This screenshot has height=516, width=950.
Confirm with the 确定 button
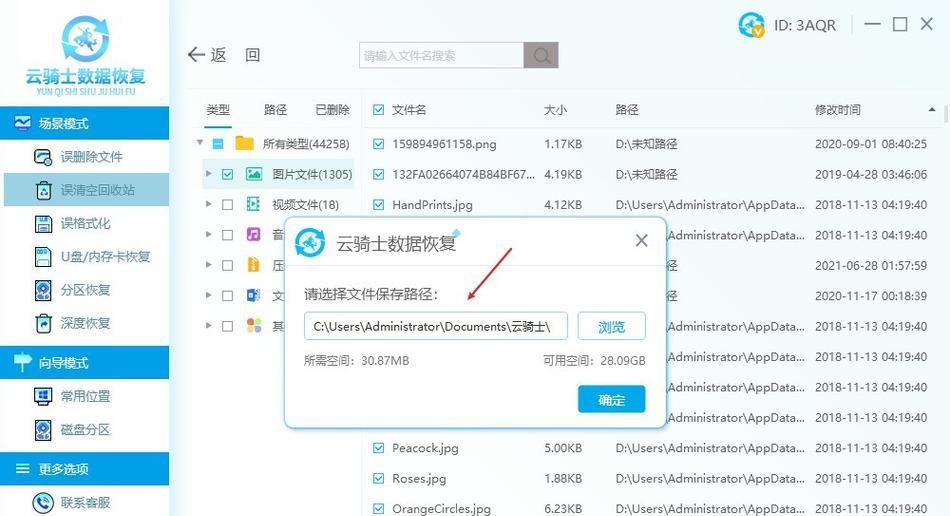point(611,399)
